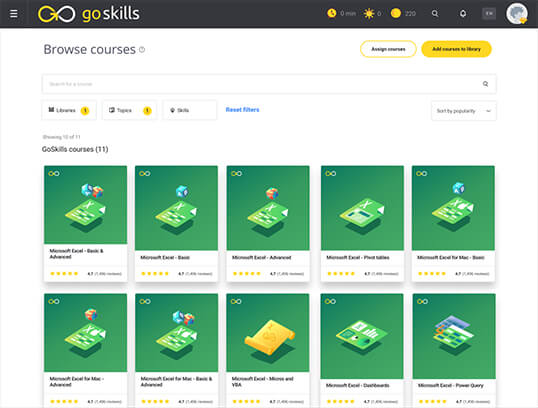Click the Microsoft Excel - Dashboards title
The height and width of the screenshot is (408, 538).
[x=358, y=385]
